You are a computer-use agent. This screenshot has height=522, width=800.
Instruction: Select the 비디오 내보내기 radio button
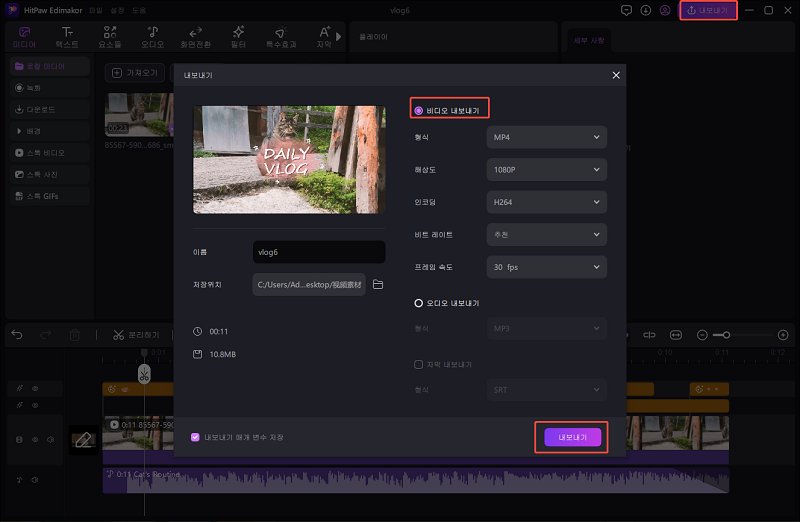(418, 110)
